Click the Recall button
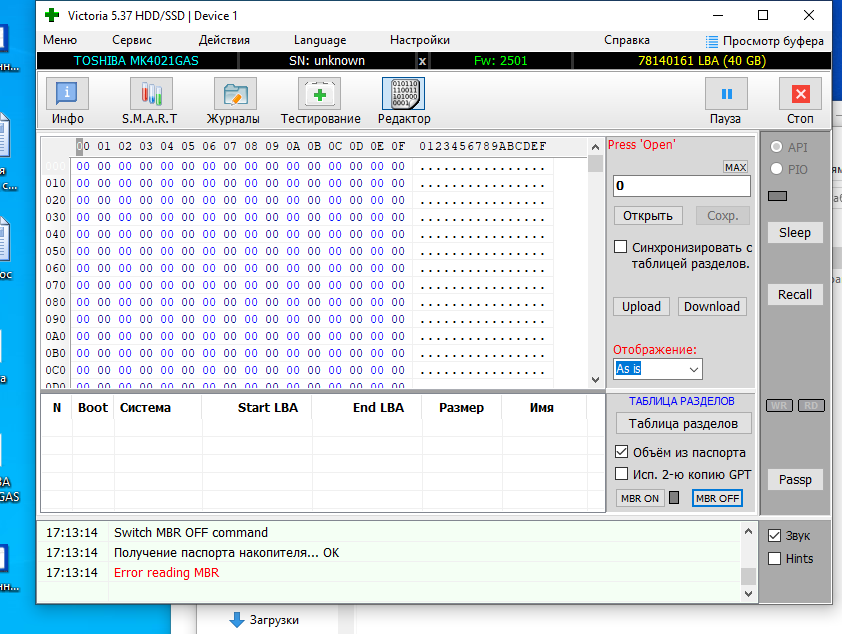Viewport: 842px width, 634px height. (x=795, y=295)
